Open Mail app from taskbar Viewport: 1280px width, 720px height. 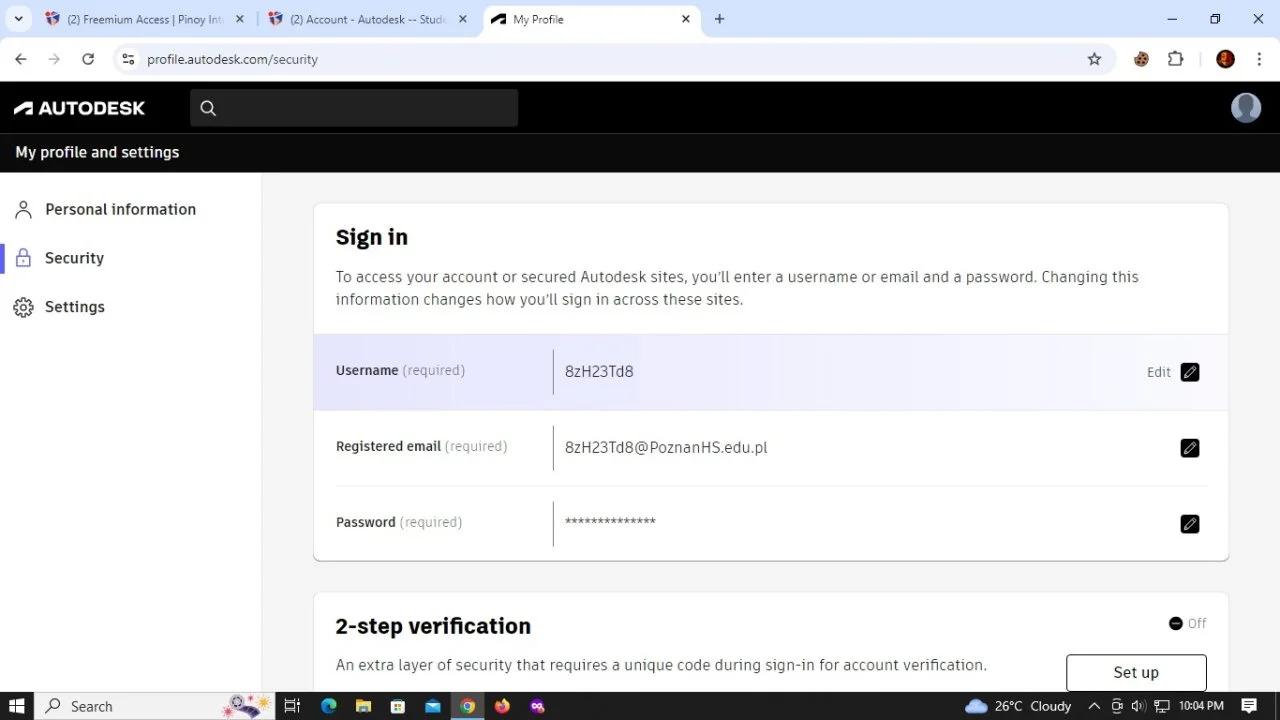point(433,706)
